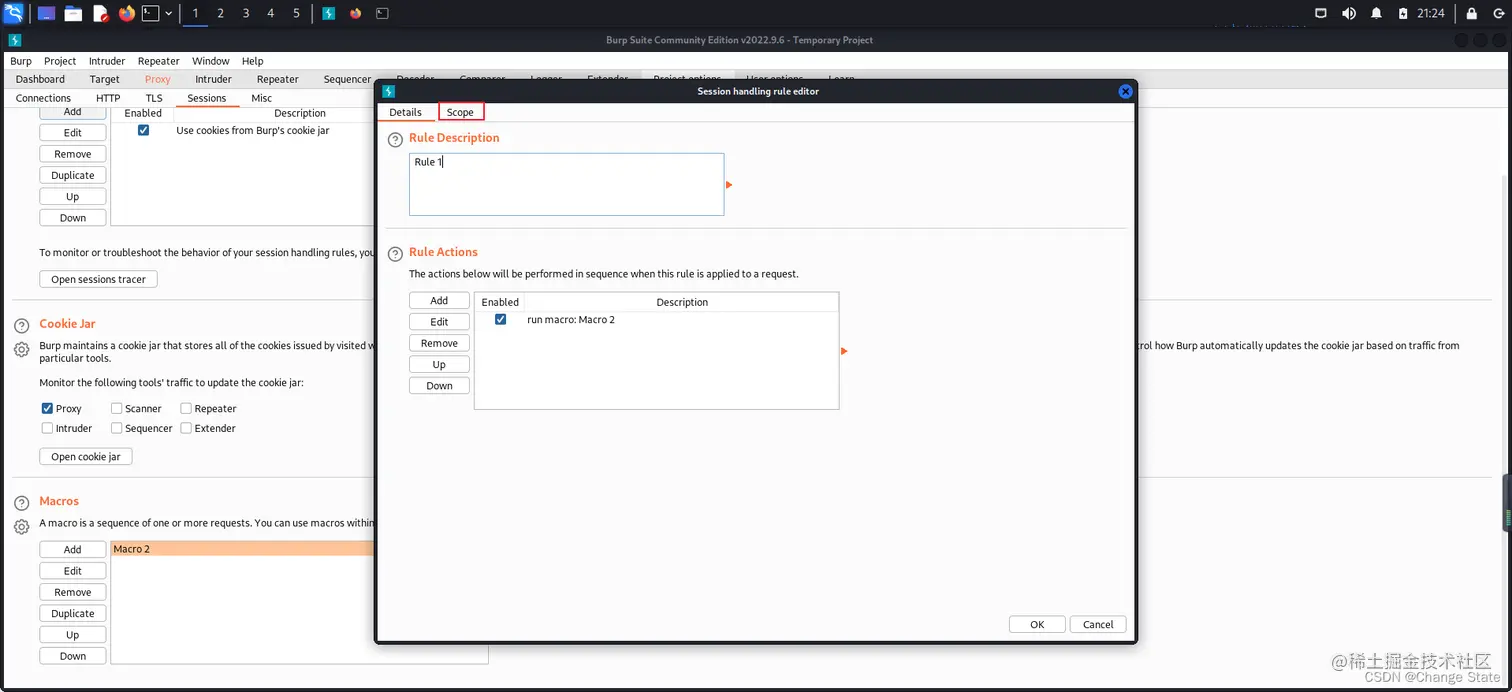Switch to the terminal taskbar window button
This screenshot has height=692, width=1512.
[382, 14]
